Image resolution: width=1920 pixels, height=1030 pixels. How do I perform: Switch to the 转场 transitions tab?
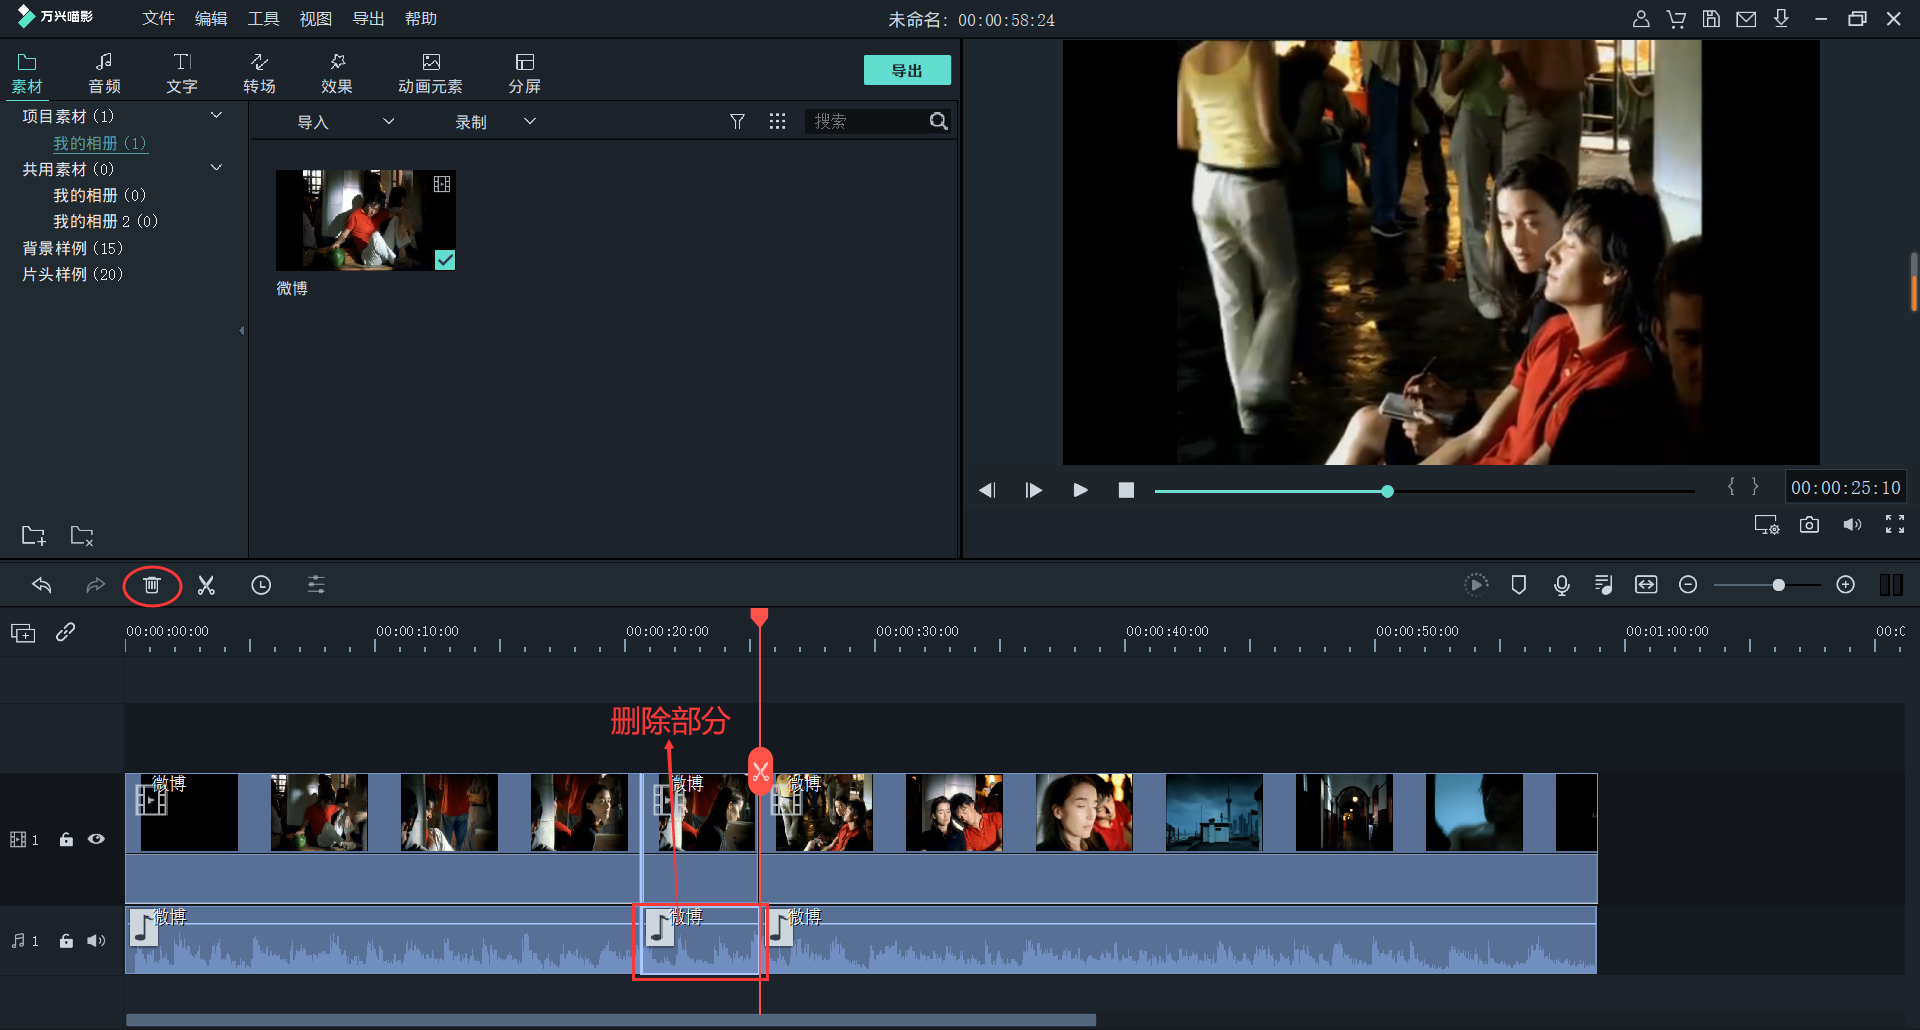click(259, 73)
